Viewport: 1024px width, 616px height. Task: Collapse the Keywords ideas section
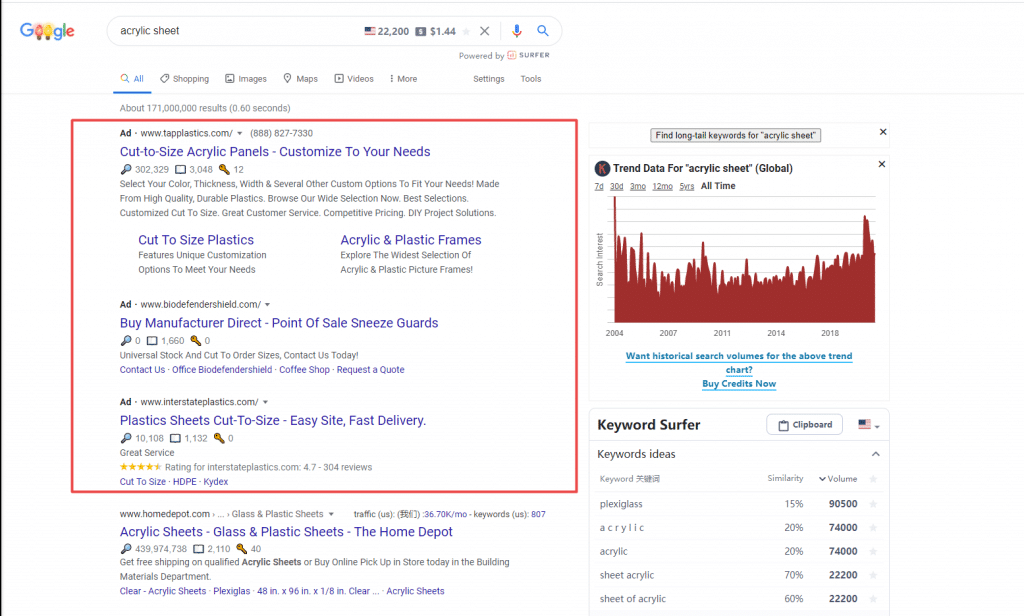(876, 454)
